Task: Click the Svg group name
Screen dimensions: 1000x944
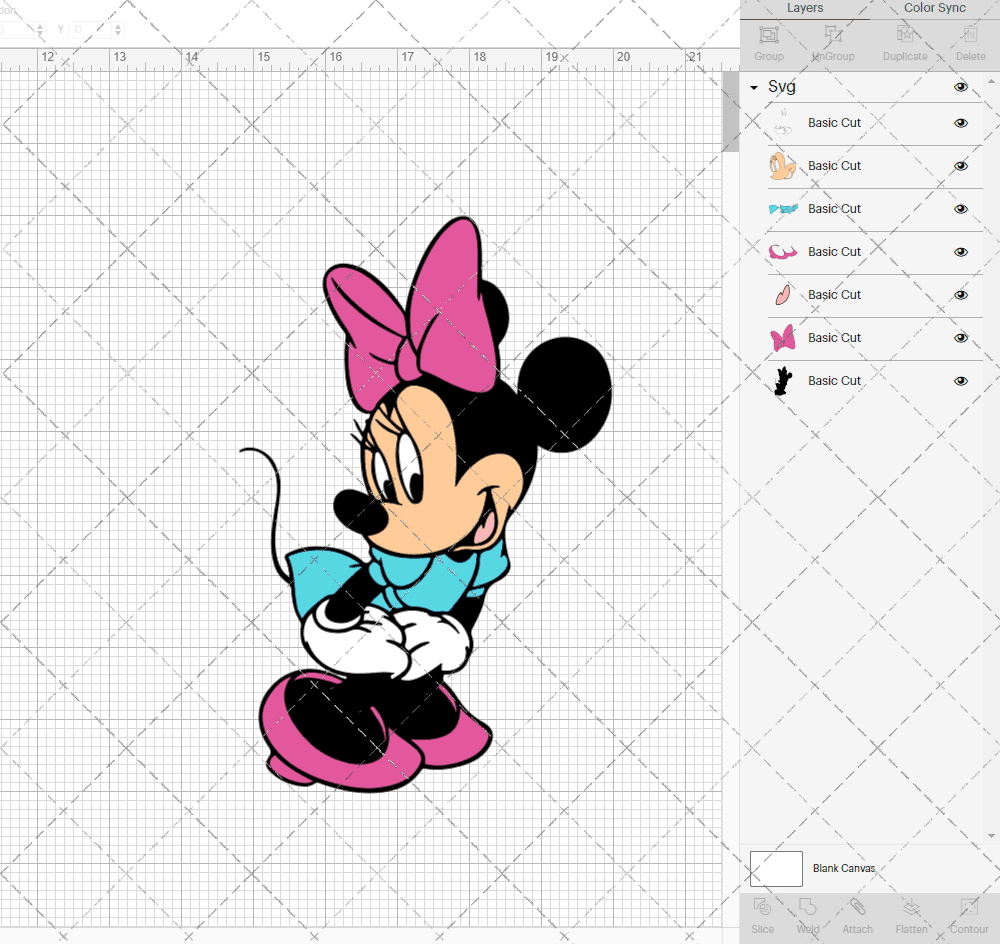Action: pos(781,87)
